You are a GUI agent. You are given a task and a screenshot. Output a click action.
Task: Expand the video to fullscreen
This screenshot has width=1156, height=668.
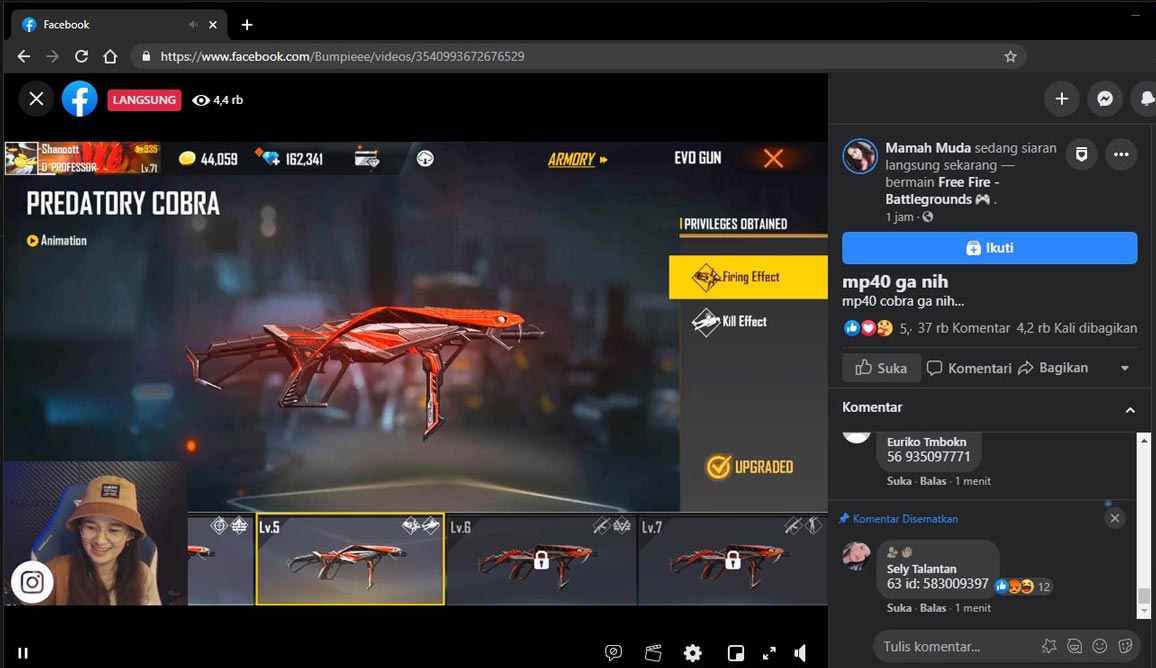pos(769,653)
